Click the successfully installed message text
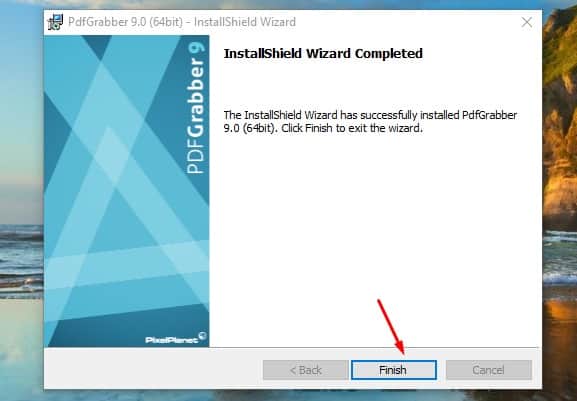Image resolution: width=577 pixels, height=401 pixels. click(x=370, y=121)
